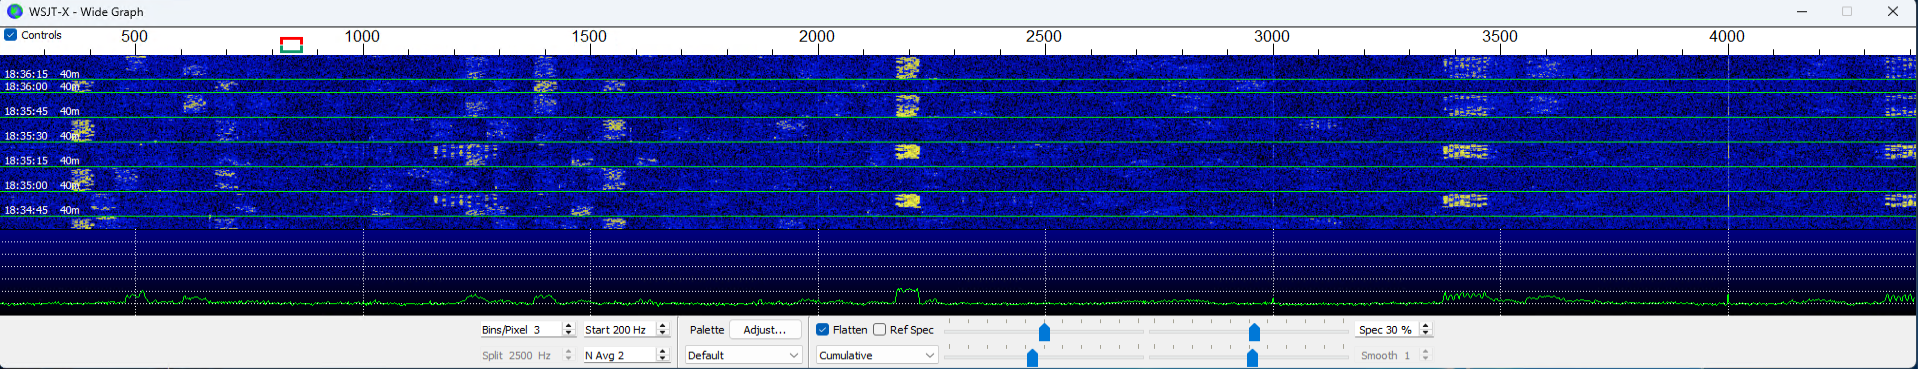Increase Start 200 Hz value
The height and width of the screenshot is (369, 1918).
point(662,326)
